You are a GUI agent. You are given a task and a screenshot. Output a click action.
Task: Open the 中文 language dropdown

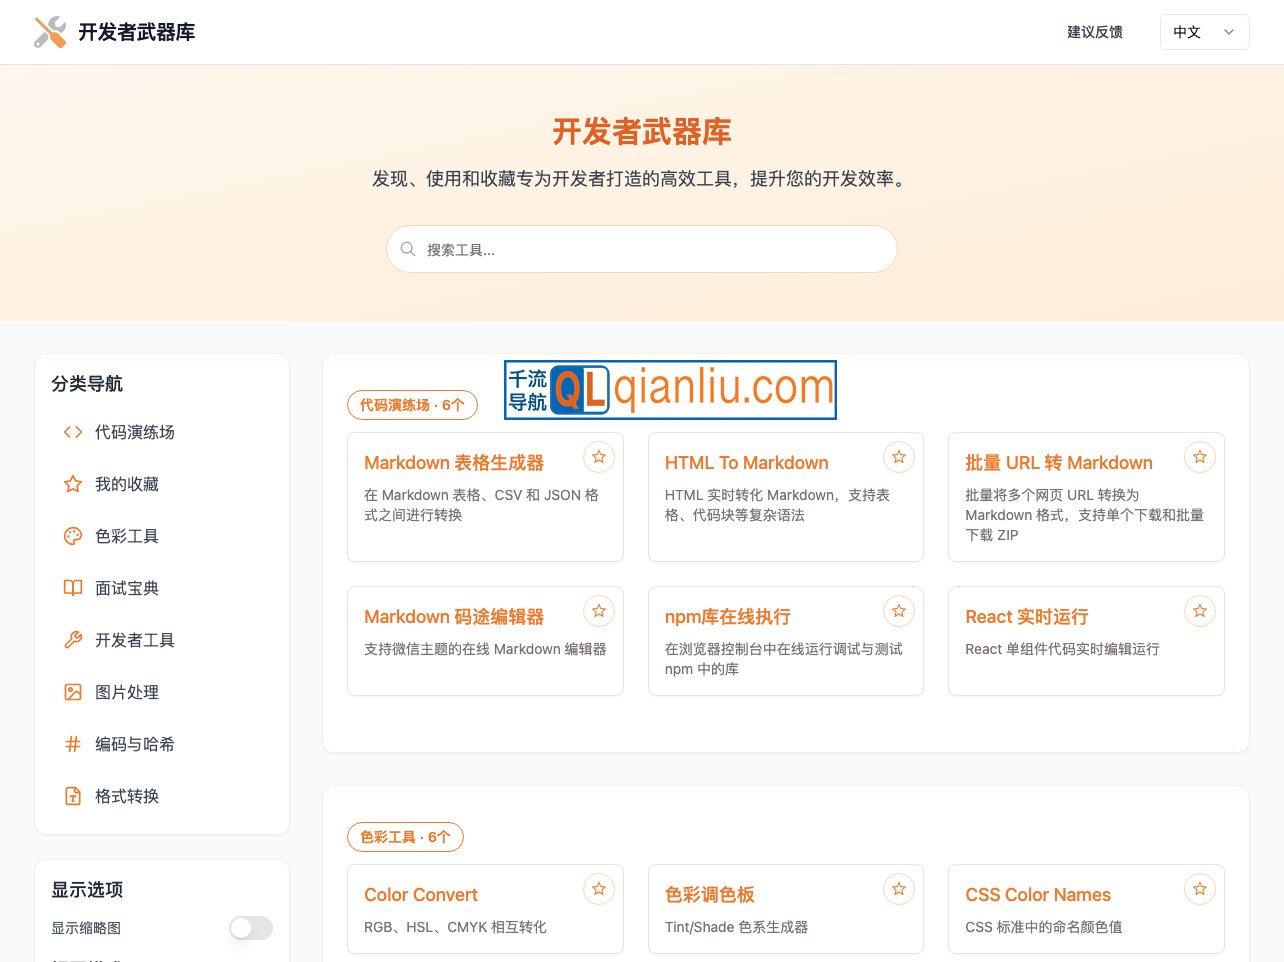click(1204, 31)
